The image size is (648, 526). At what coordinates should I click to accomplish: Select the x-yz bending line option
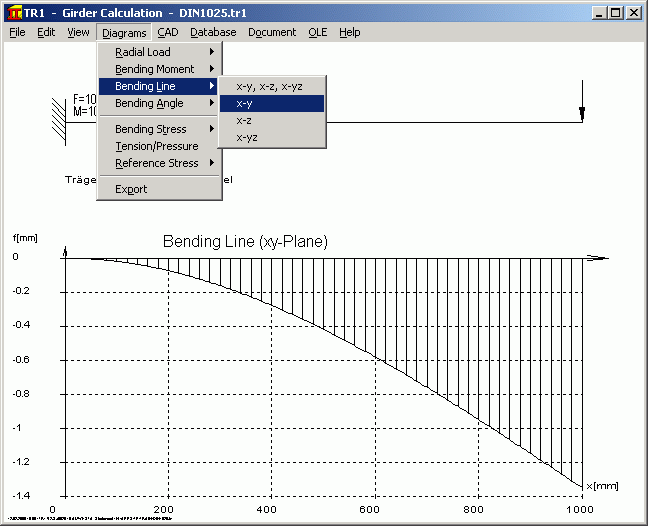(x=247, y=137)
